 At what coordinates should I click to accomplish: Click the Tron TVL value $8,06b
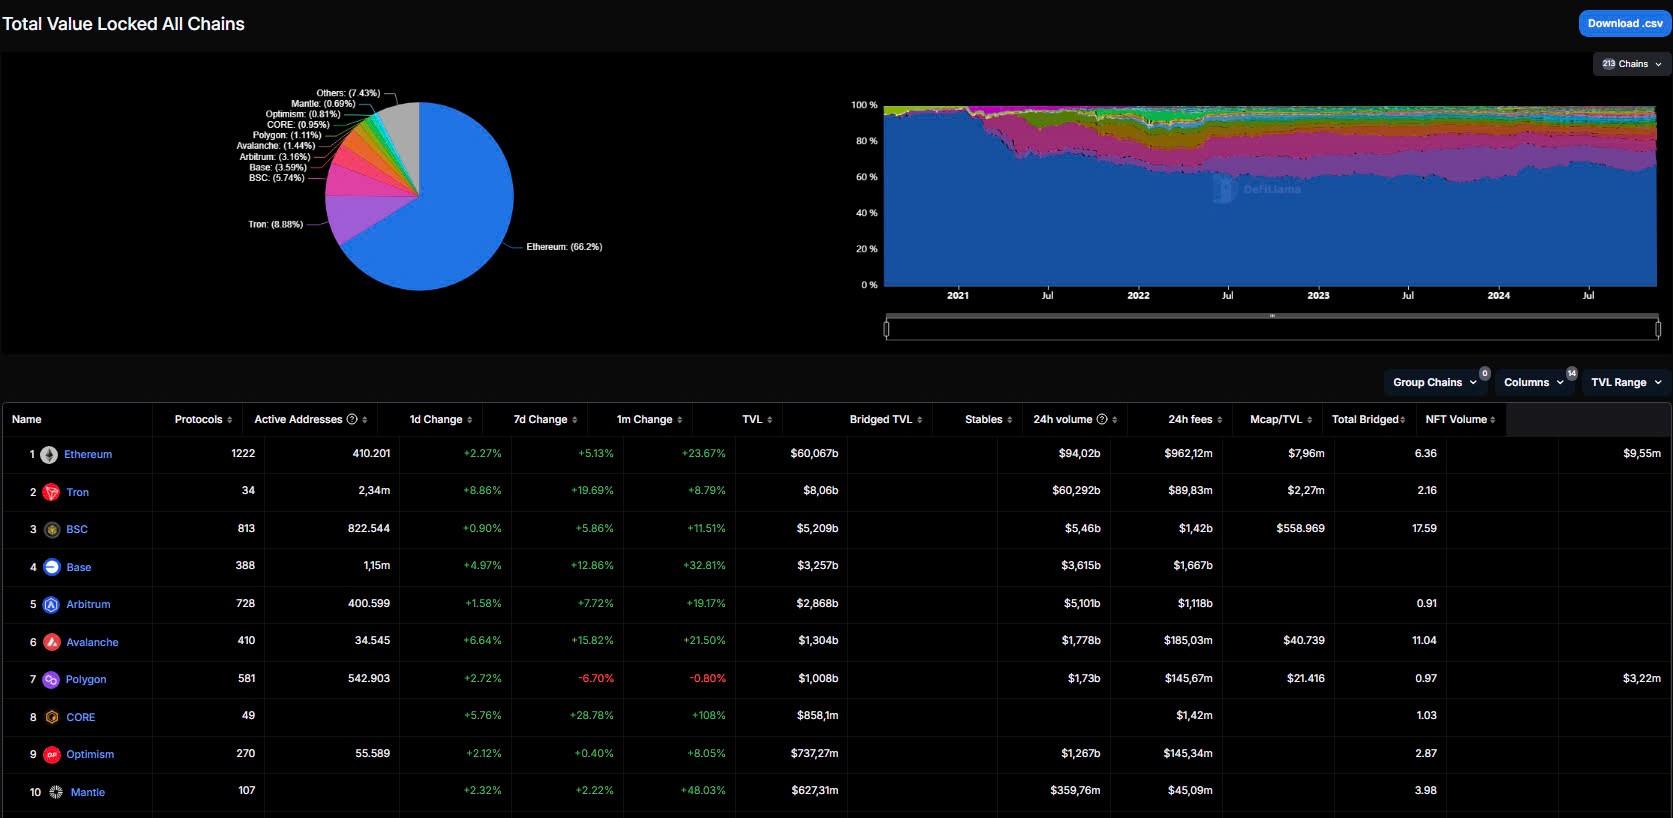(820, 491)
